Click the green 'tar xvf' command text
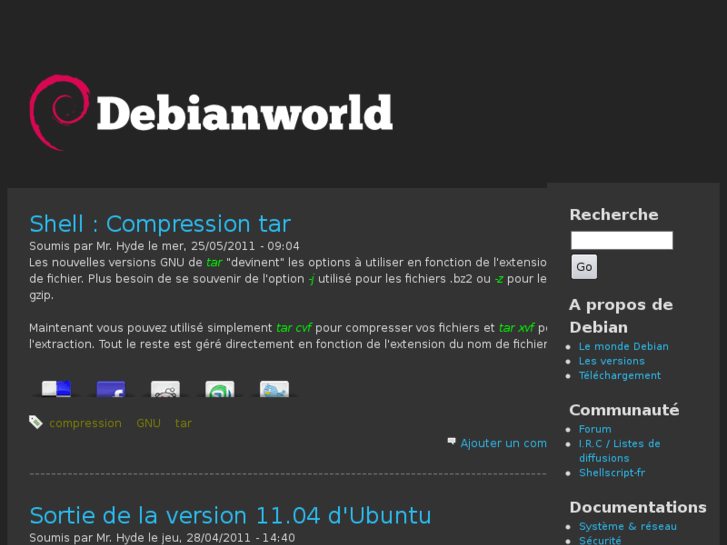 (x=517, y=328)
